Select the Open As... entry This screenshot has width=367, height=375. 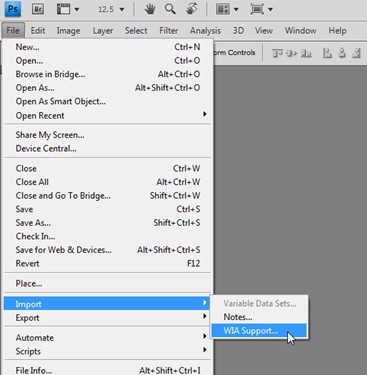(108, 88)
